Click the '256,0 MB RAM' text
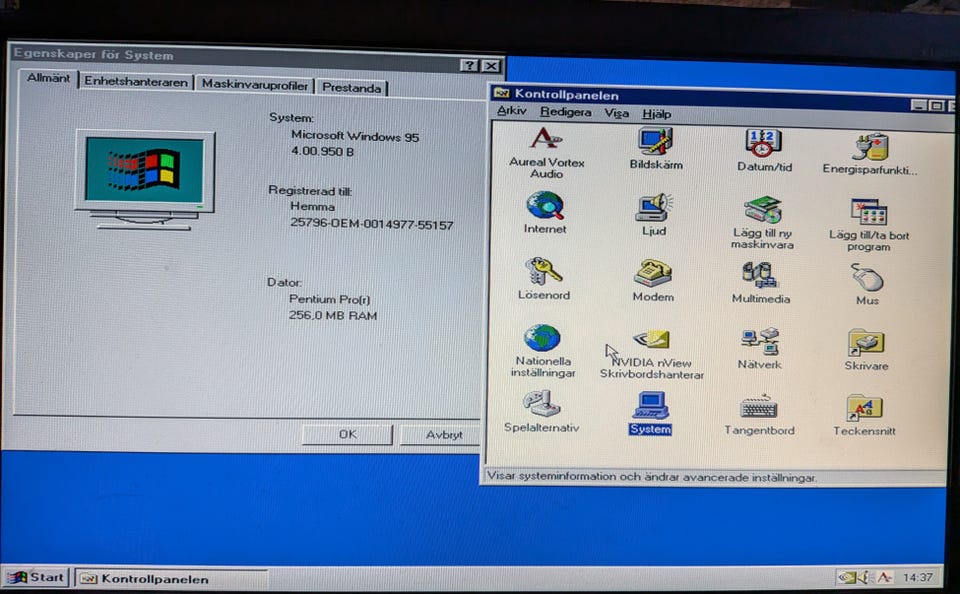 pyautogui.click(x=332, y=315)
